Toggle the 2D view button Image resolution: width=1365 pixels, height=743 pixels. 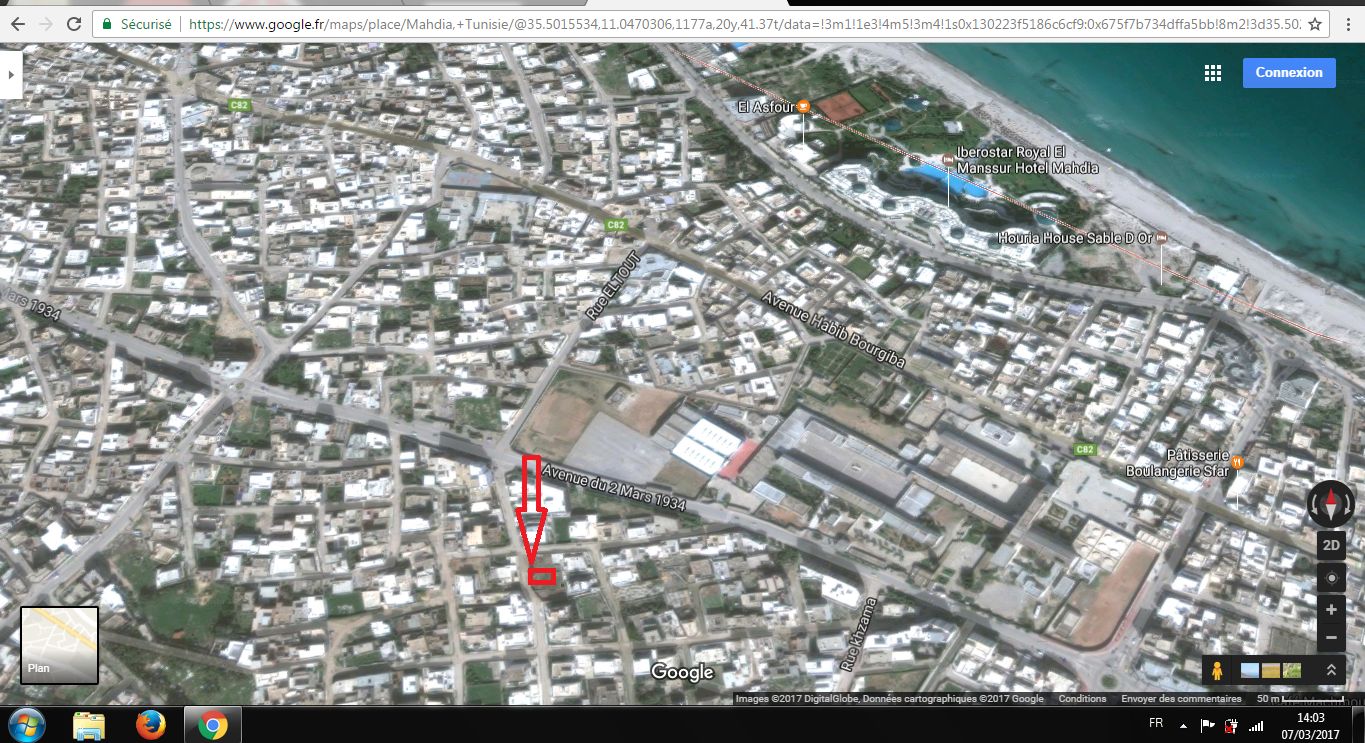click(1331, 545)
